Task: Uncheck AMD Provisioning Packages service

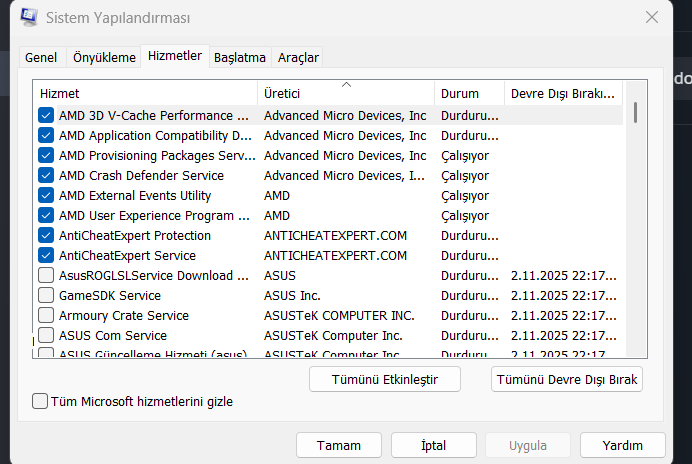Action: point(46,155)
